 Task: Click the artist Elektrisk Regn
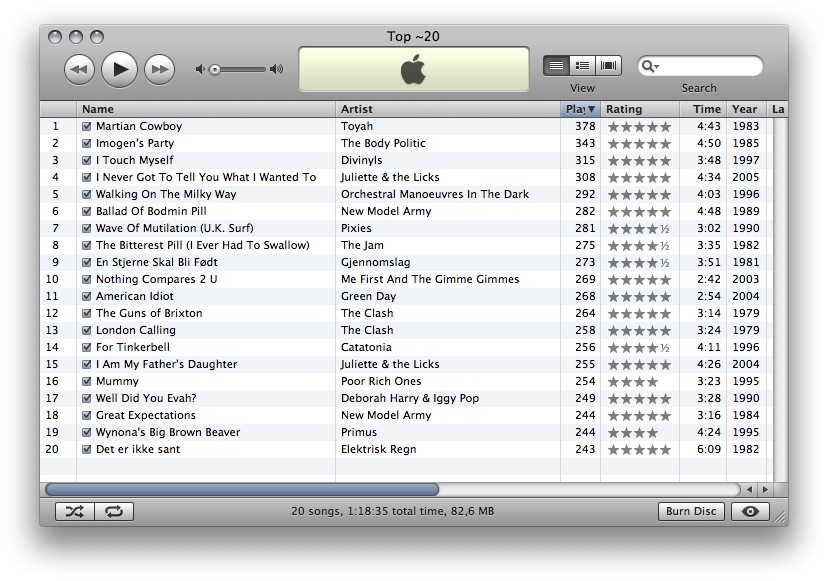378,449
